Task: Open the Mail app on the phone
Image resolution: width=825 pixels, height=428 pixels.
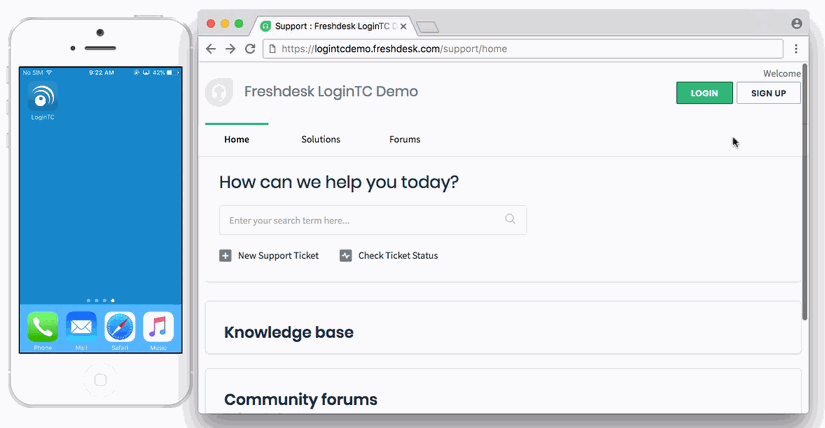Action: coord(81,327)
